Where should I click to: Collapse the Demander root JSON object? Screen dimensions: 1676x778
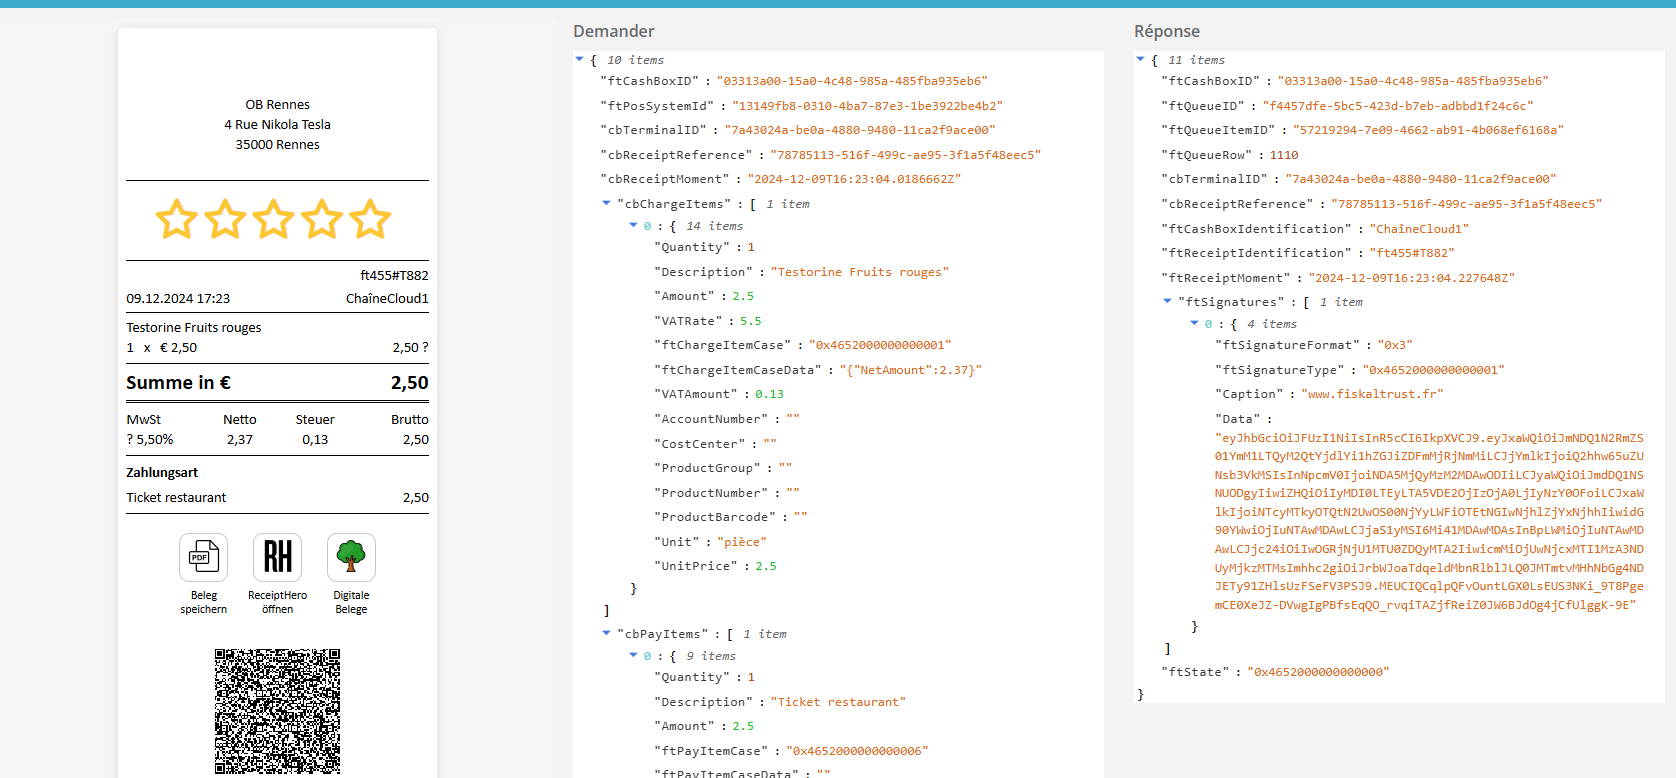580,60
